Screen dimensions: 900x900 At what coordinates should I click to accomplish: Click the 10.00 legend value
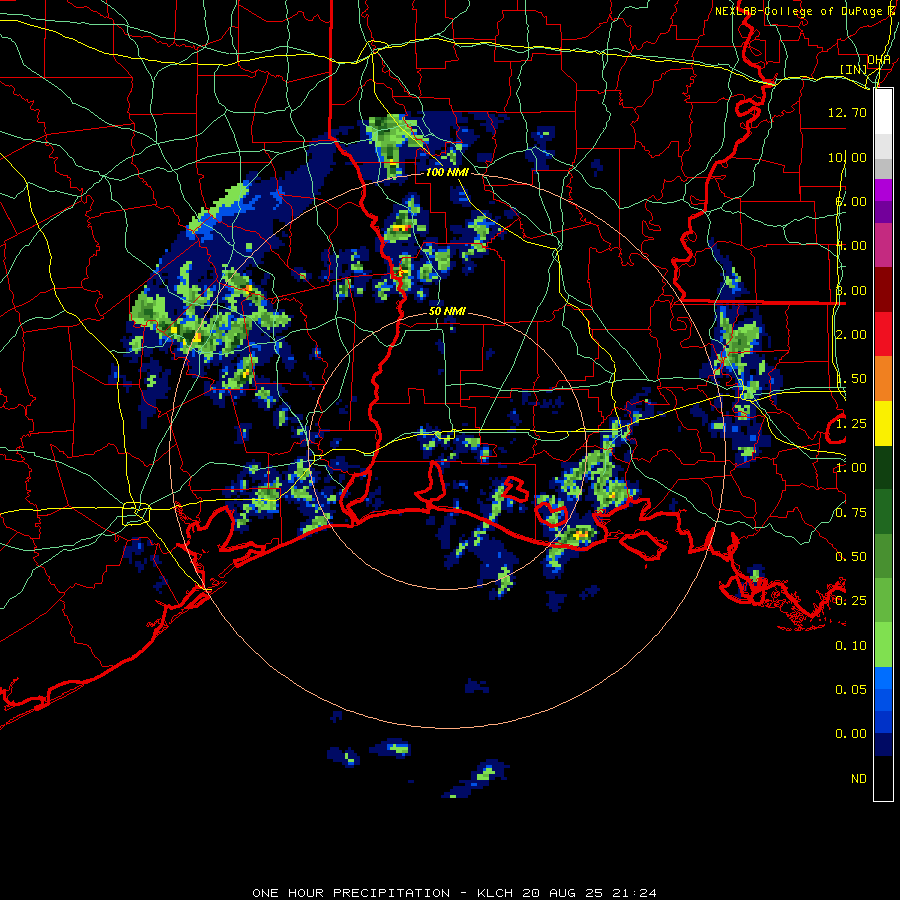click(847, 157)
